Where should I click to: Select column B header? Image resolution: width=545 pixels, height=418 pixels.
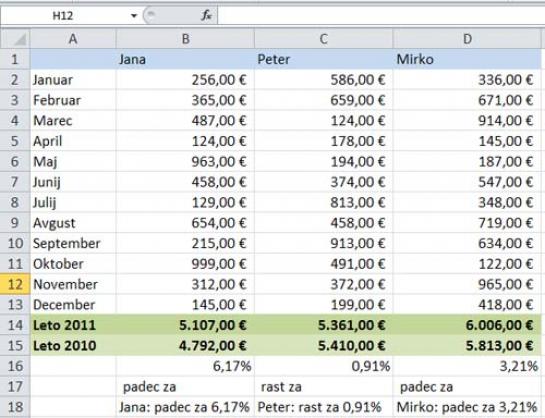tap(185, 39)
